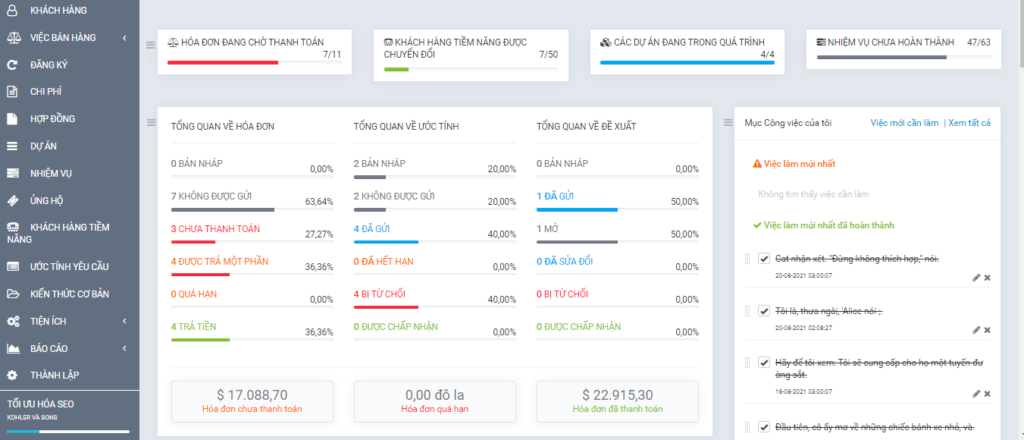
Task: Click the drag handle of the invoice overview widget
Action: point(151,123)
